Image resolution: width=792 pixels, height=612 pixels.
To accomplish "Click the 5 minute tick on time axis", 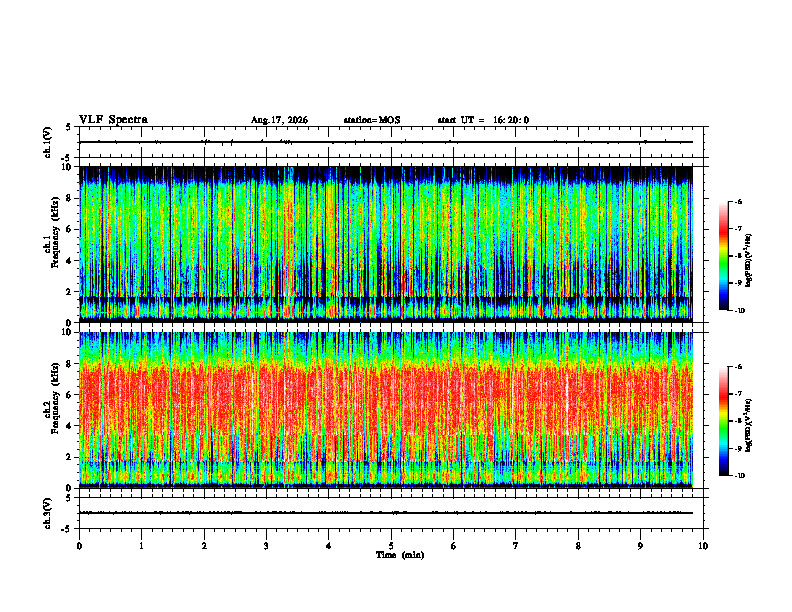I will click(391, 546).
